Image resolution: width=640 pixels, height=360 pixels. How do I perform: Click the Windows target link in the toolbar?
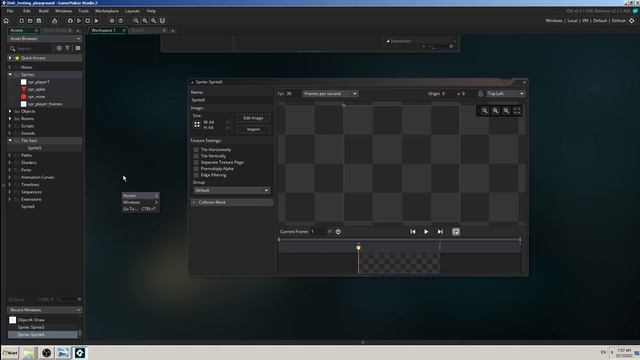554,21
